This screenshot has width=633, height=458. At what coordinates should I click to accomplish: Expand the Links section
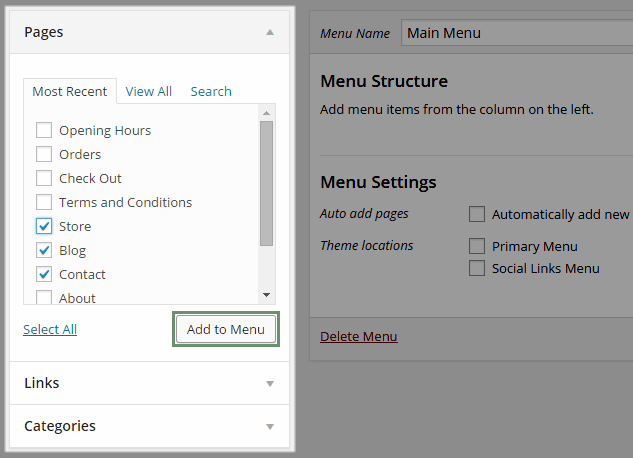270,383
